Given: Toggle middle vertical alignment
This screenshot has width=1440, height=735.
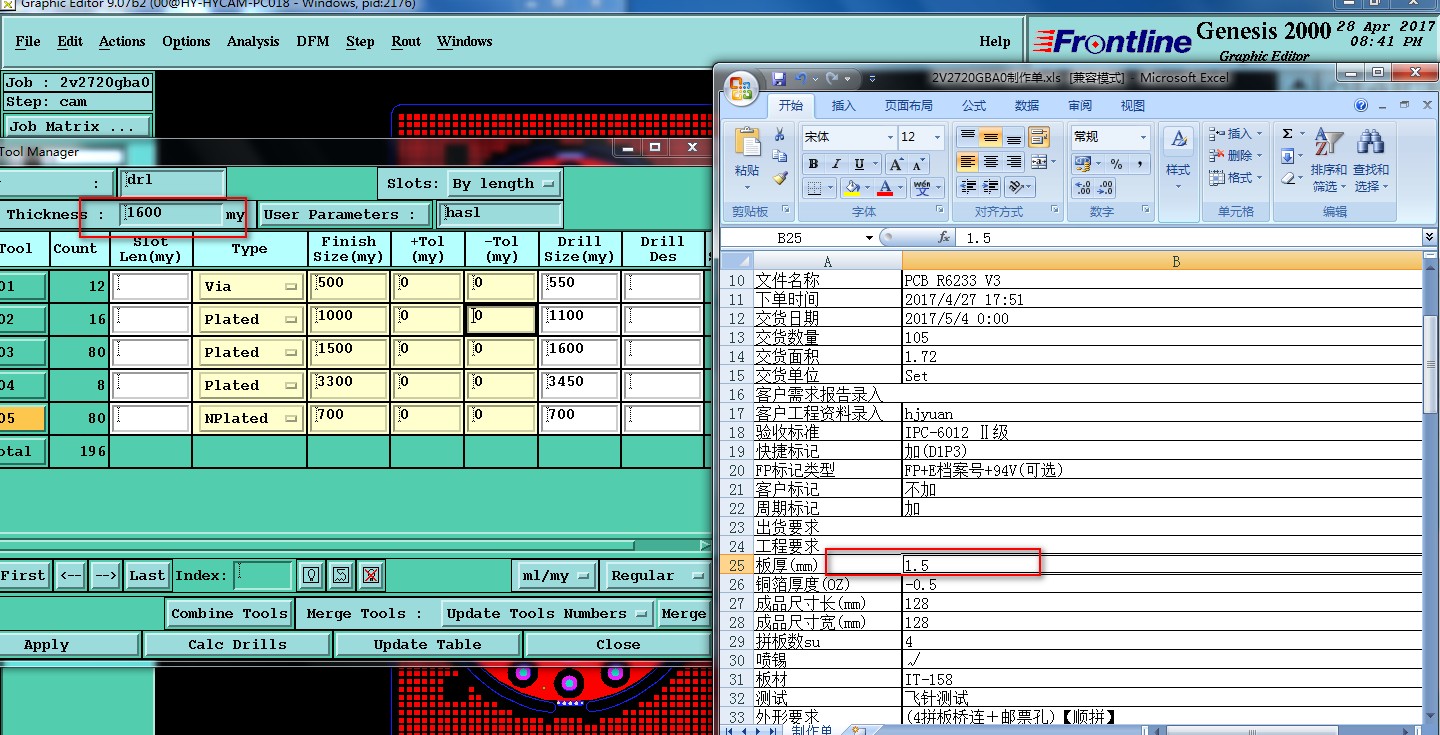Looking at the screenshot, I should [x=991, y=137].
